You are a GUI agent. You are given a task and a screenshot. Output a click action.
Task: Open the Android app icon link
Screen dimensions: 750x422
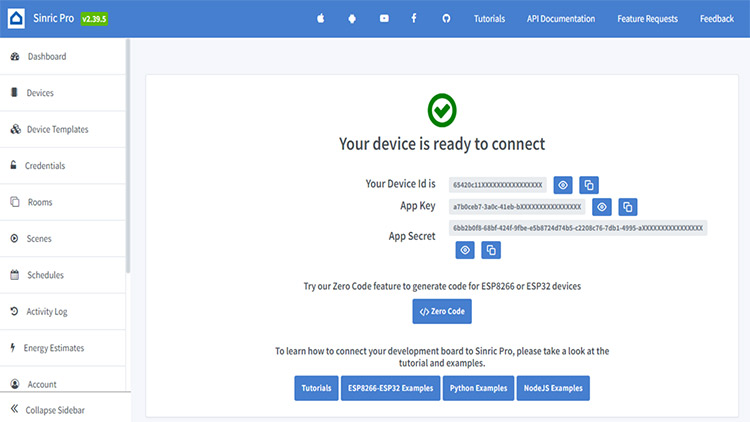click(x=352, y=19)
